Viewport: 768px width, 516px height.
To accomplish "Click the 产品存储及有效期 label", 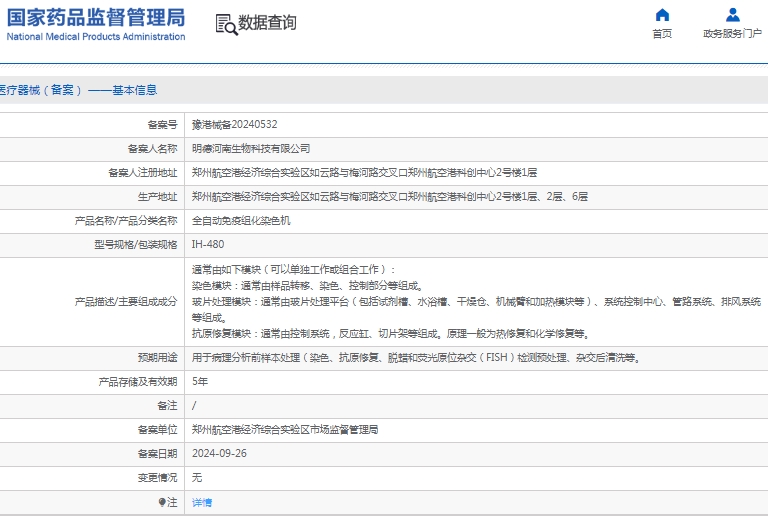I will coord(138,382).
